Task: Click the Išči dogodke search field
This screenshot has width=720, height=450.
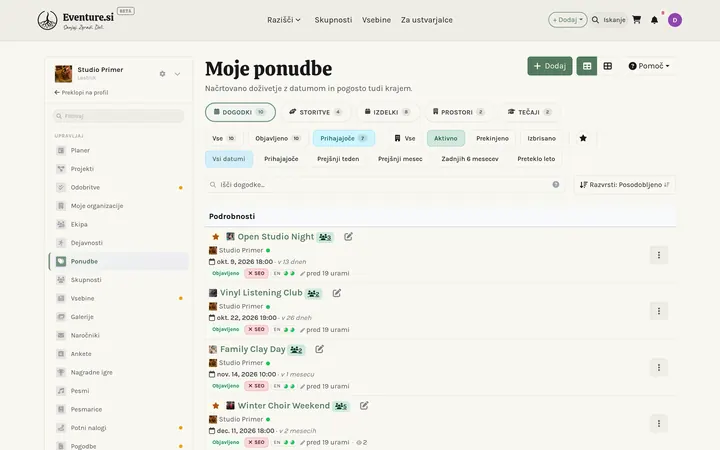Action: pyautogui.click(x=384, y=185)
